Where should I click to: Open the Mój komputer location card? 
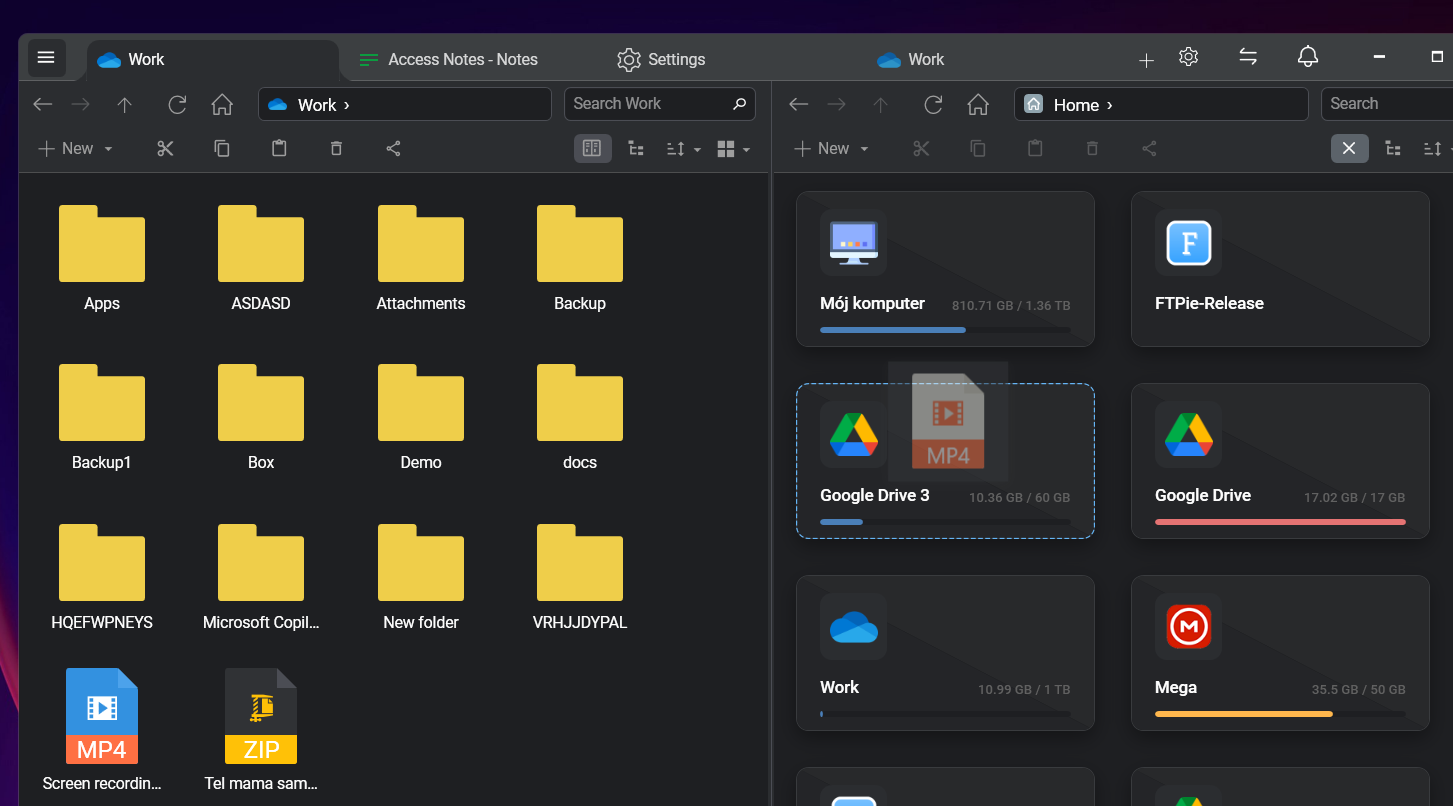click(x=945, y=269)
